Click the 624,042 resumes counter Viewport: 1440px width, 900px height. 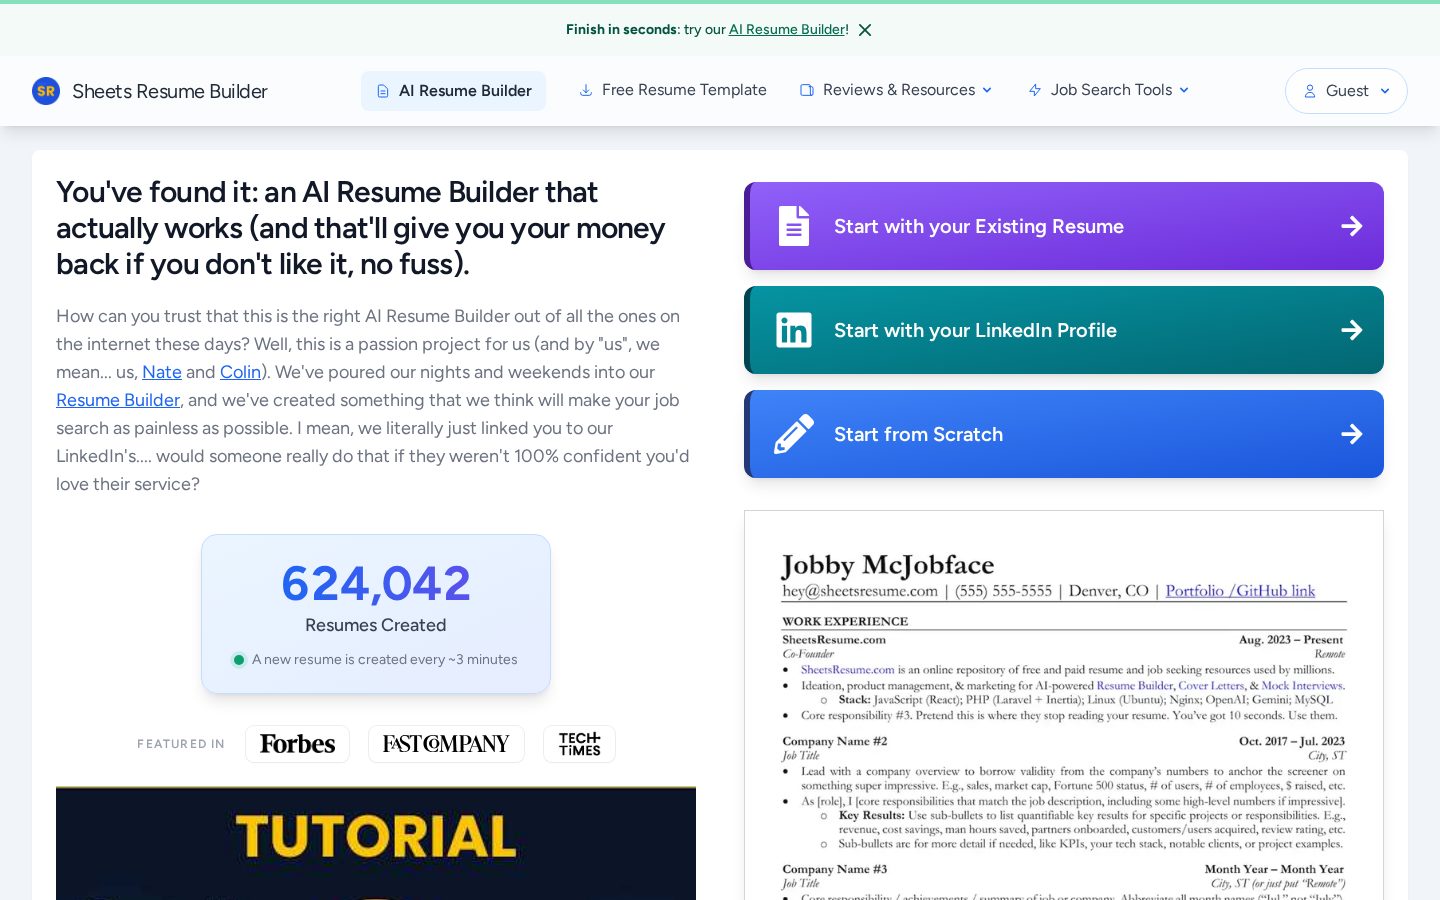(376, 583)
